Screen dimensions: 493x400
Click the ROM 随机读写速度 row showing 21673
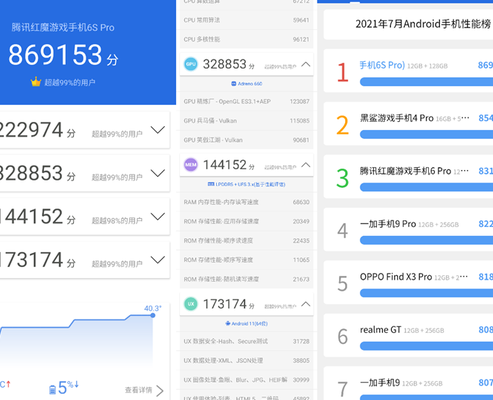(246, 279)
